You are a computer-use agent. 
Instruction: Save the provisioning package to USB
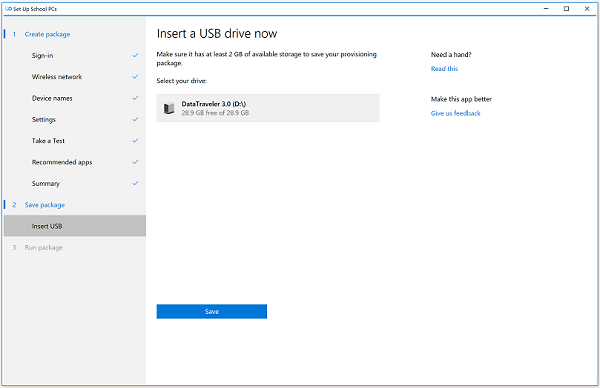212,311
